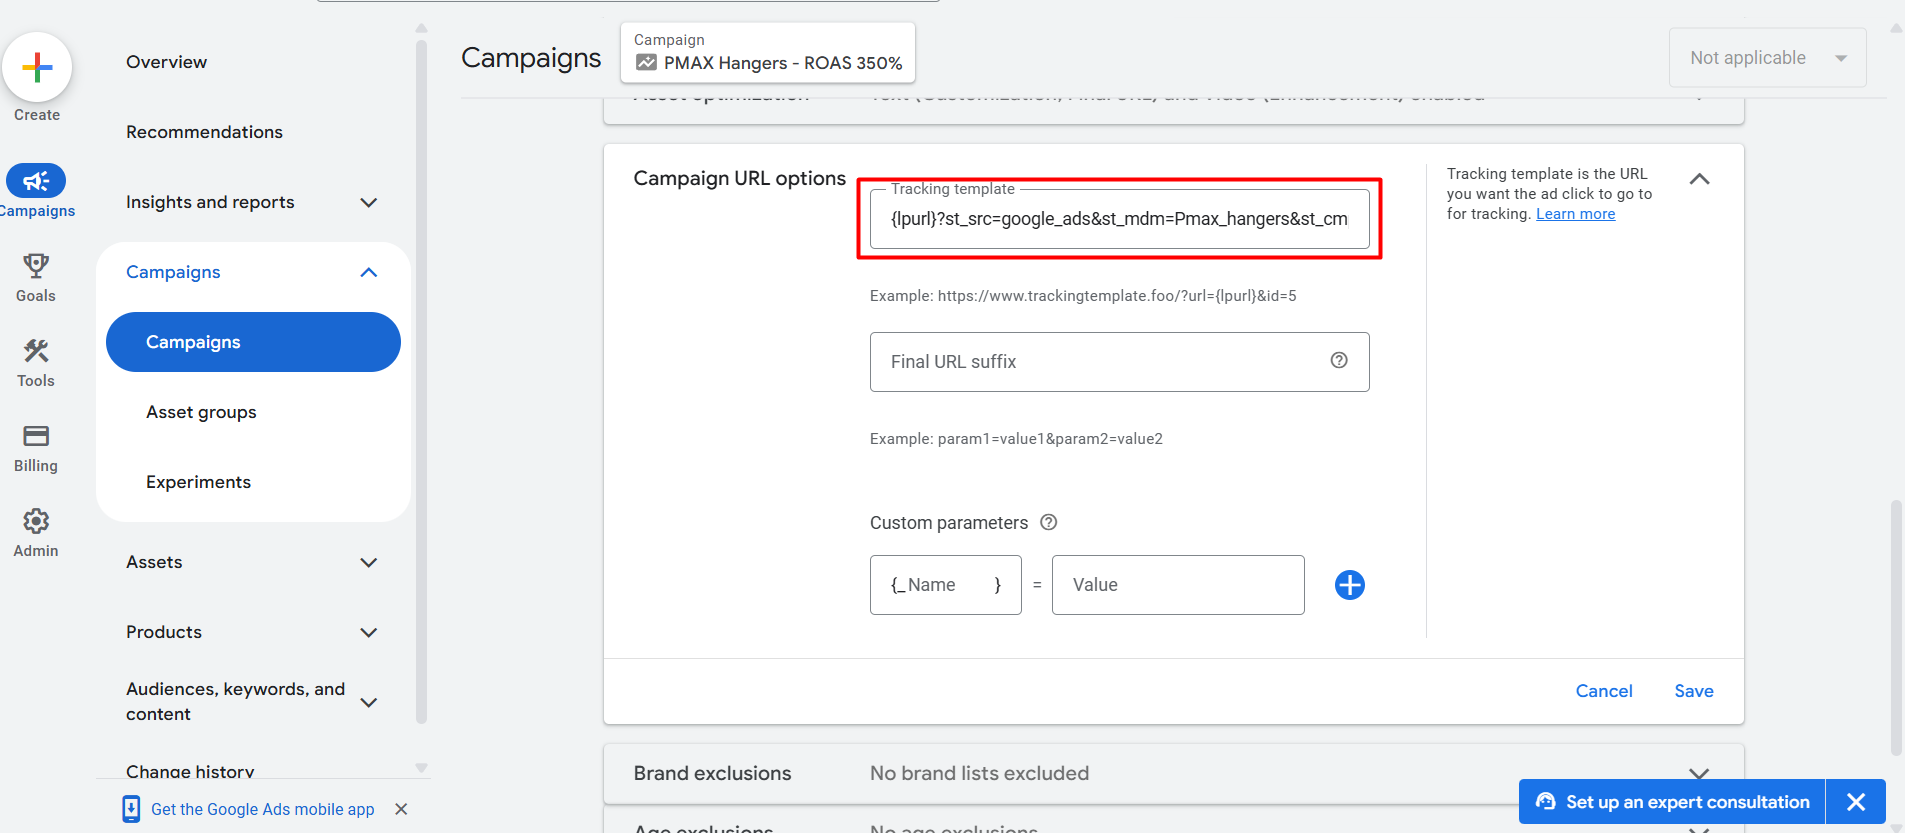The height and width of the screenshot is (833, 1905).
Task: Open the Tools wrench icon
Action: coord(36,350)
